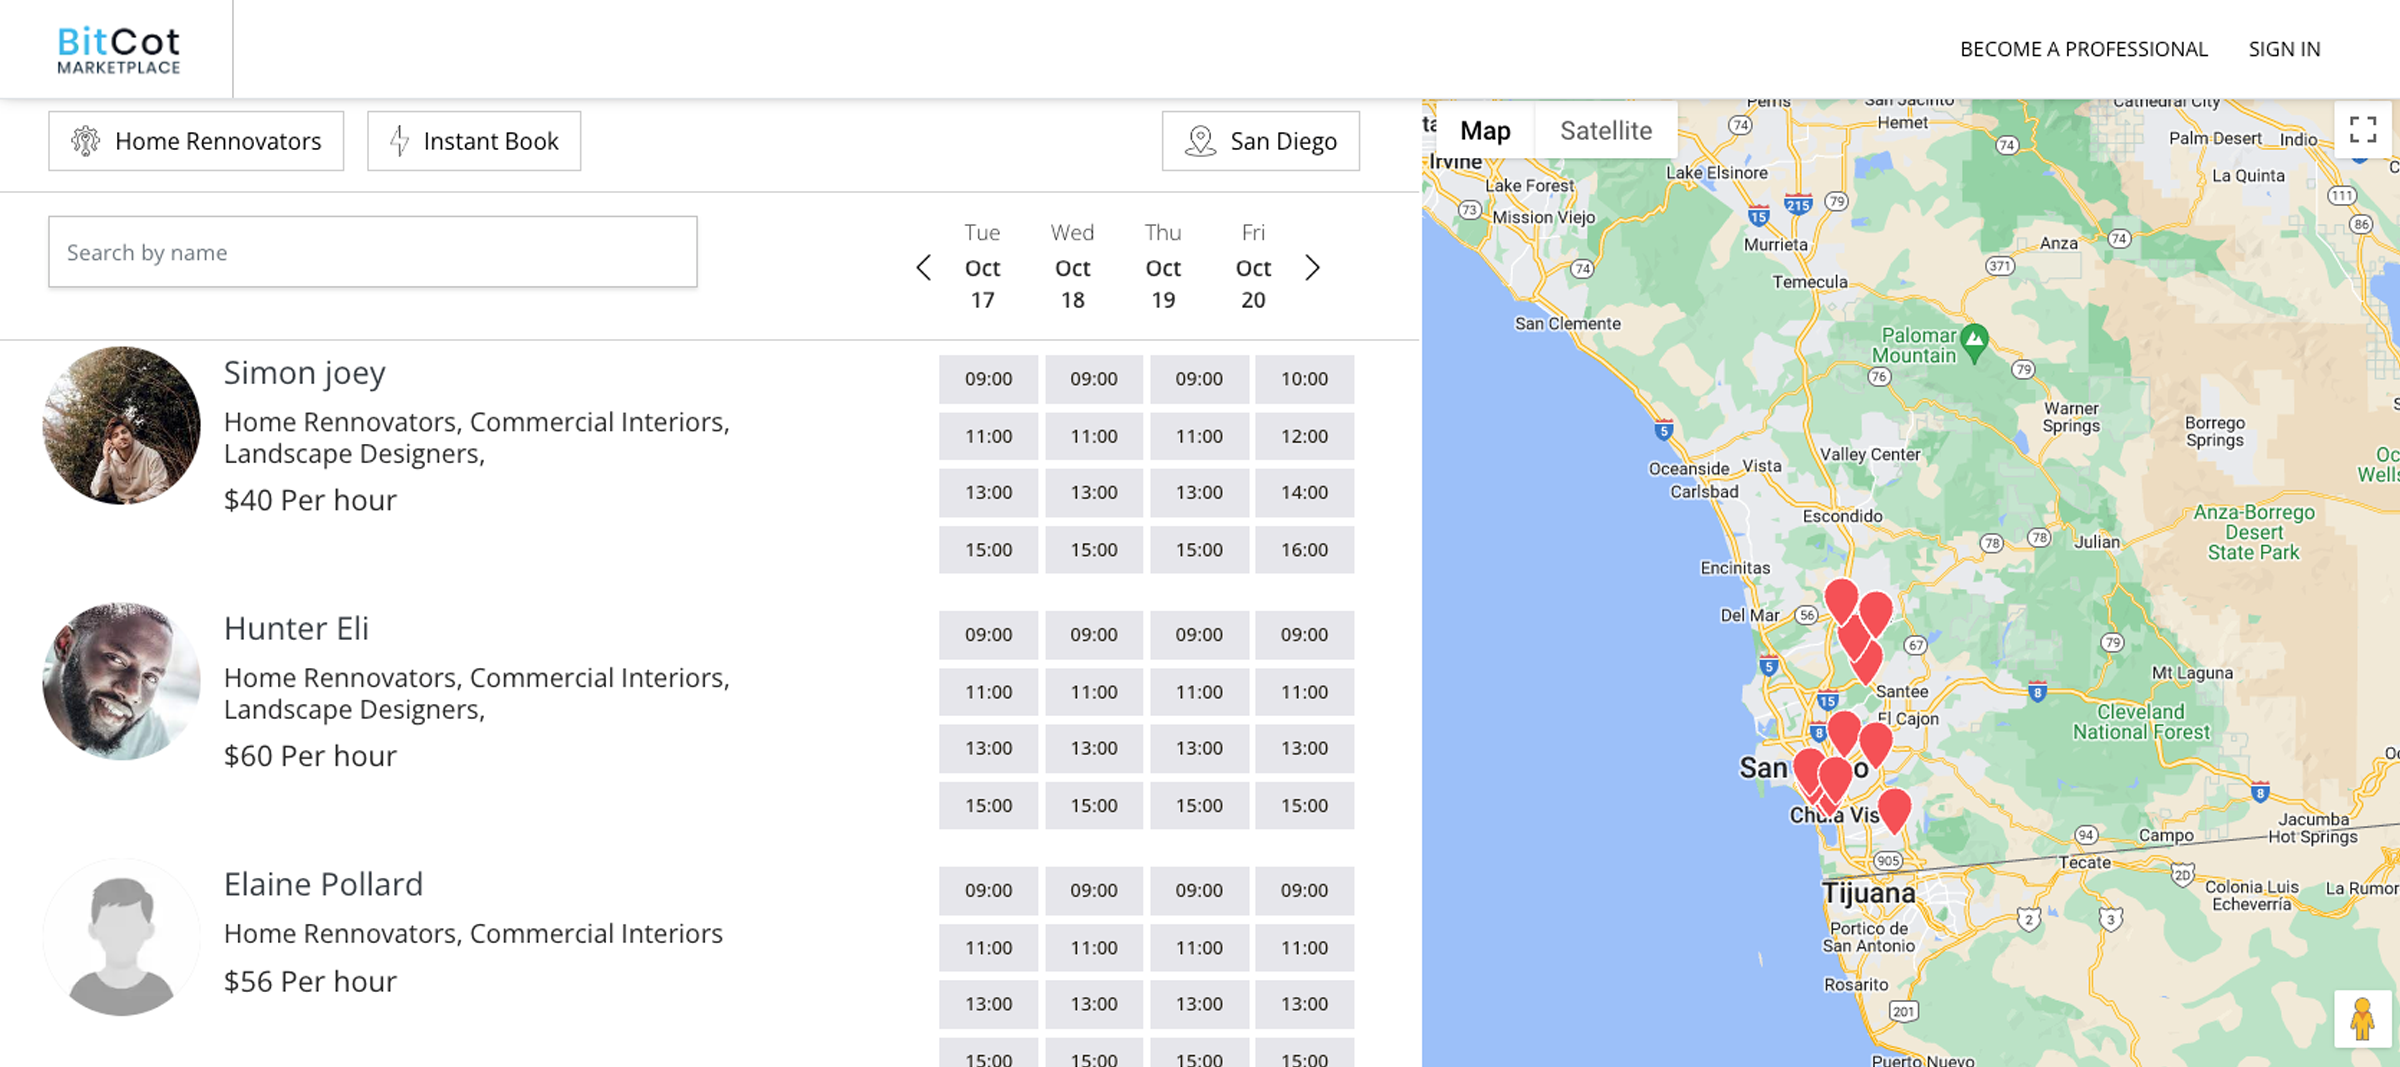Book Simon joey's 10:00 Friday slot
The width and height of the screenshot is (2400, 1067).
click(1304, 379)
